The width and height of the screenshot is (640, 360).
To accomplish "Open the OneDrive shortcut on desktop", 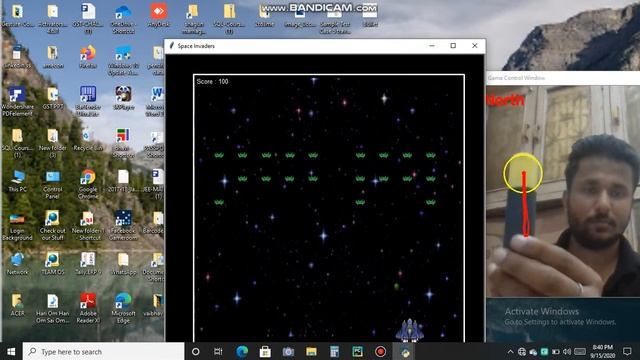I will [123, 18].
